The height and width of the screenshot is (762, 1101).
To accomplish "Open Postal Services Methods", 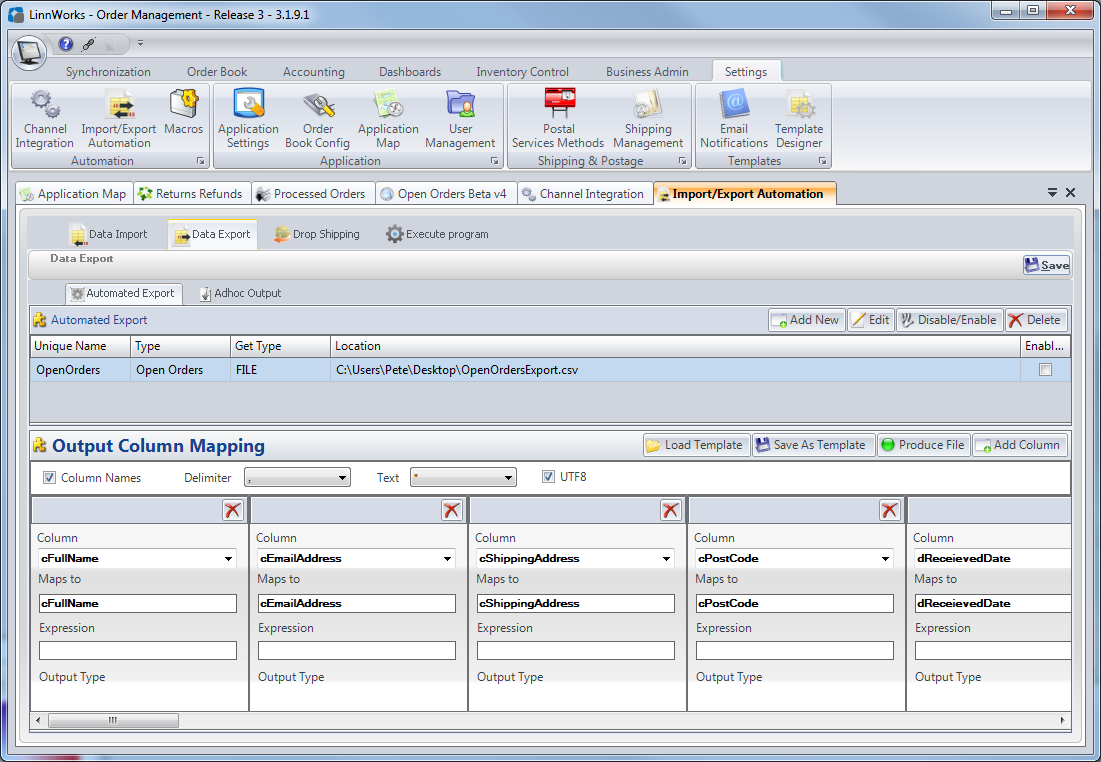I will point(558,119).
